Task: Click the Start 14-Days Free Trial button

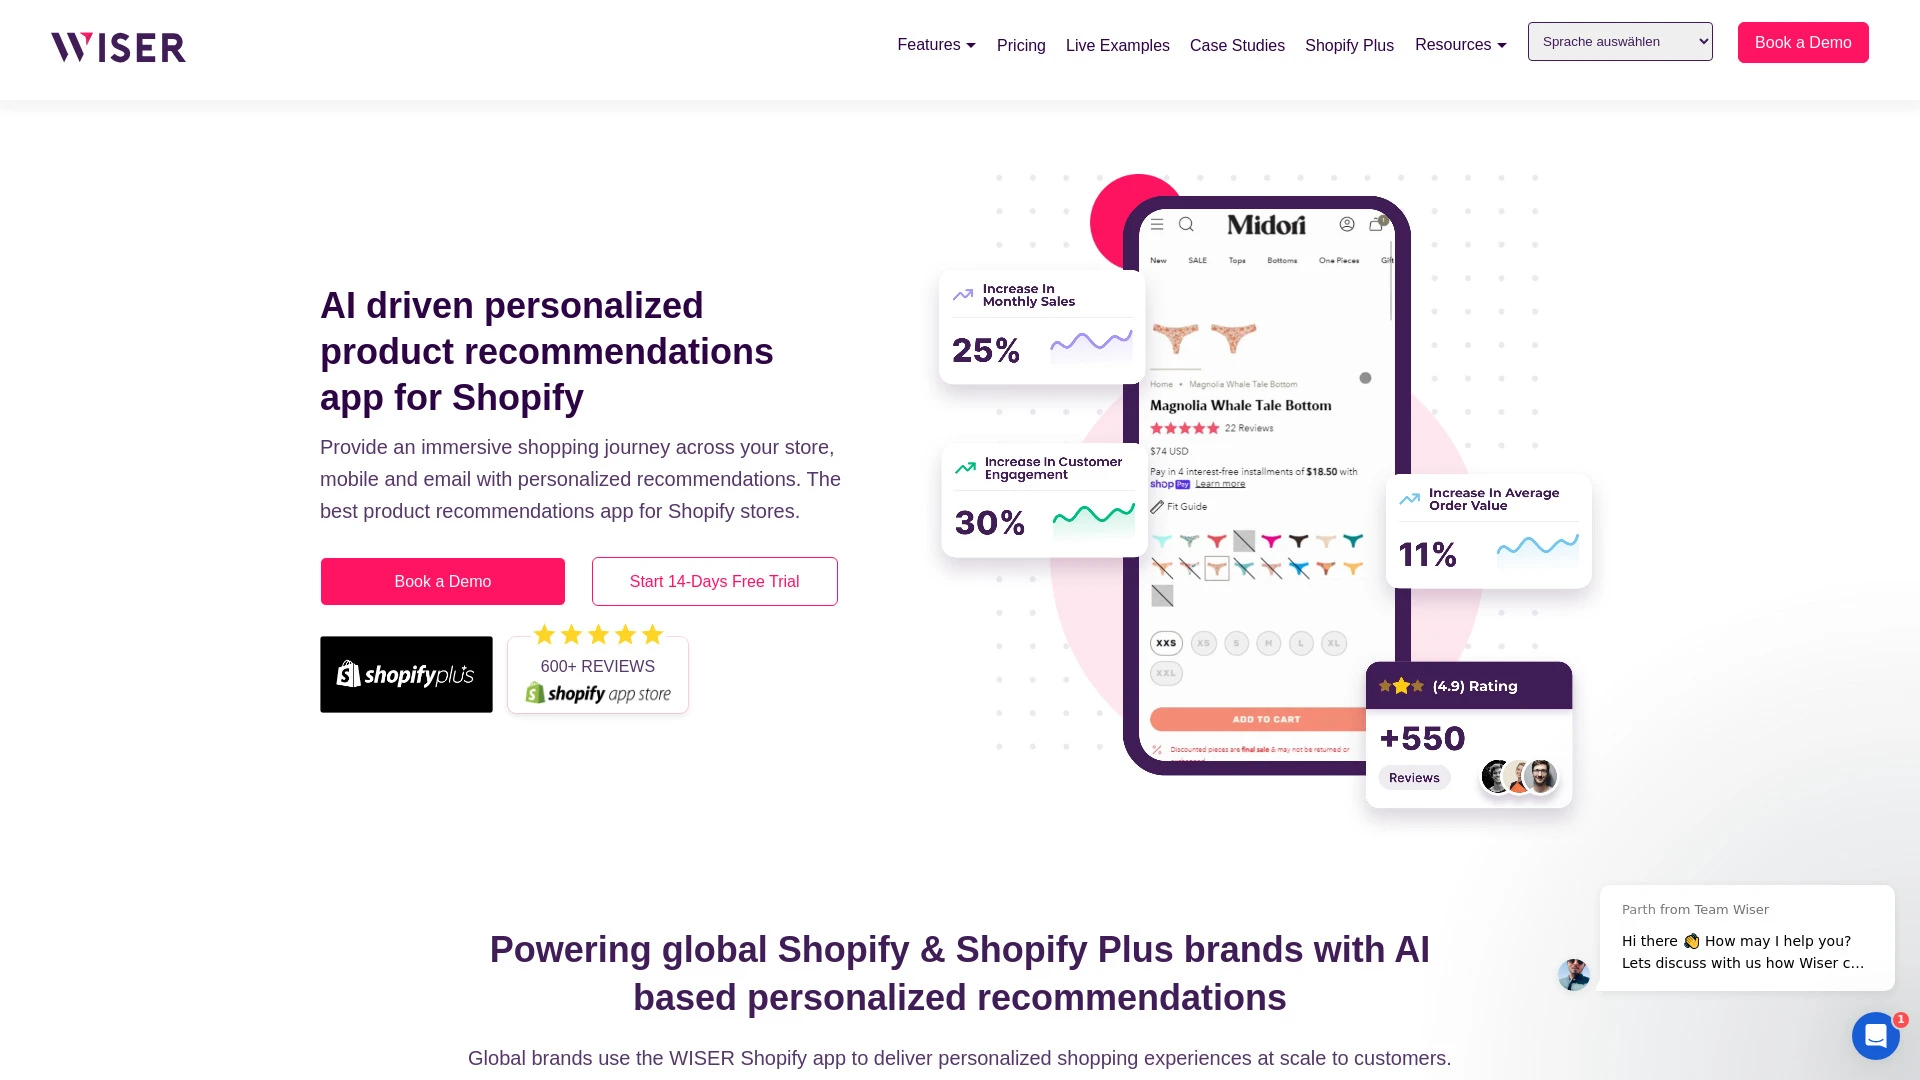Action: click(713, 582)
